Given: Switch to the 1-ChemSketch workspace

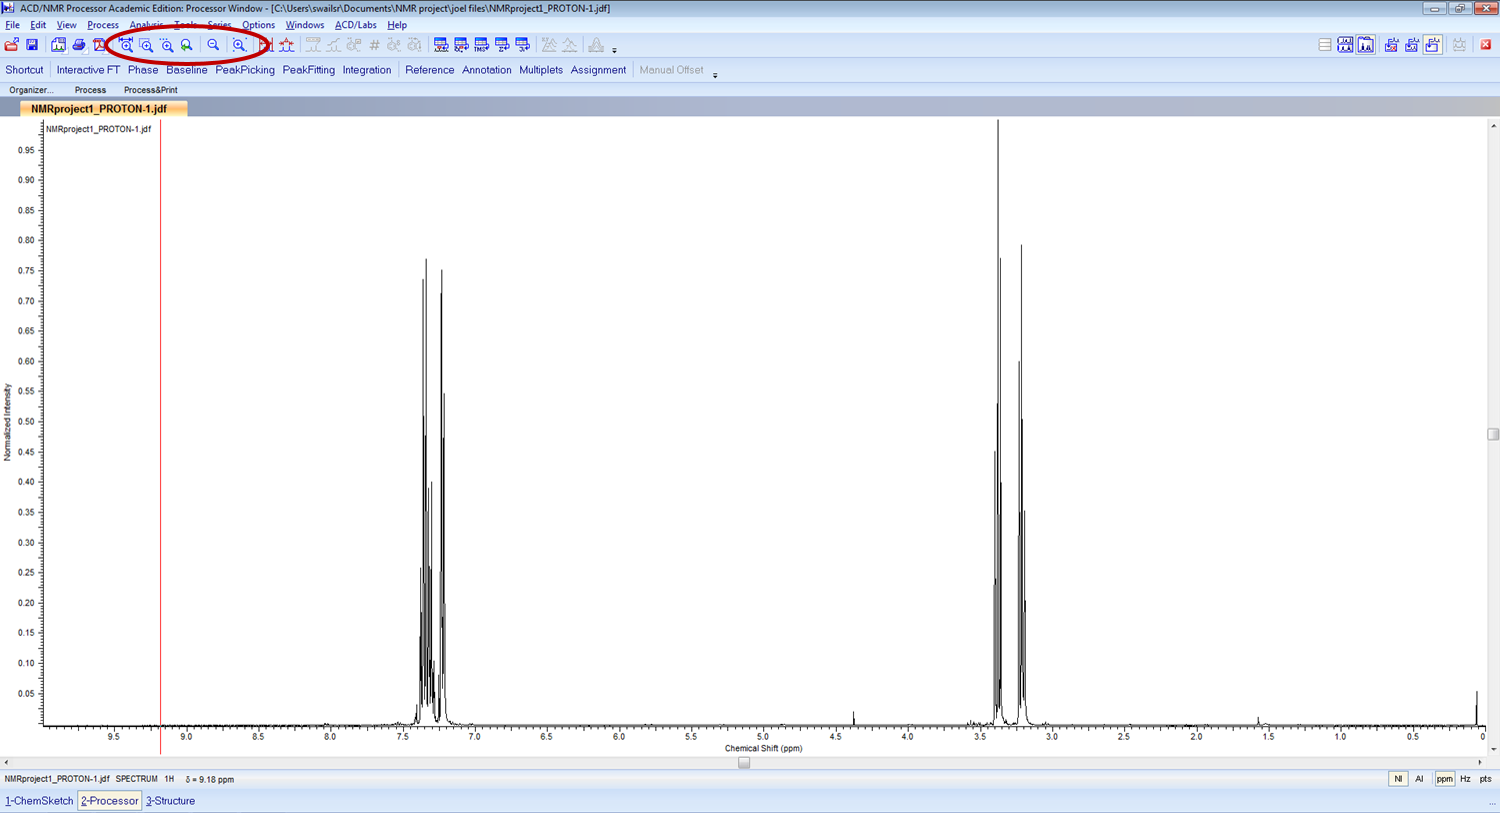Looking at the screenshot, I should tap(39, 801).
